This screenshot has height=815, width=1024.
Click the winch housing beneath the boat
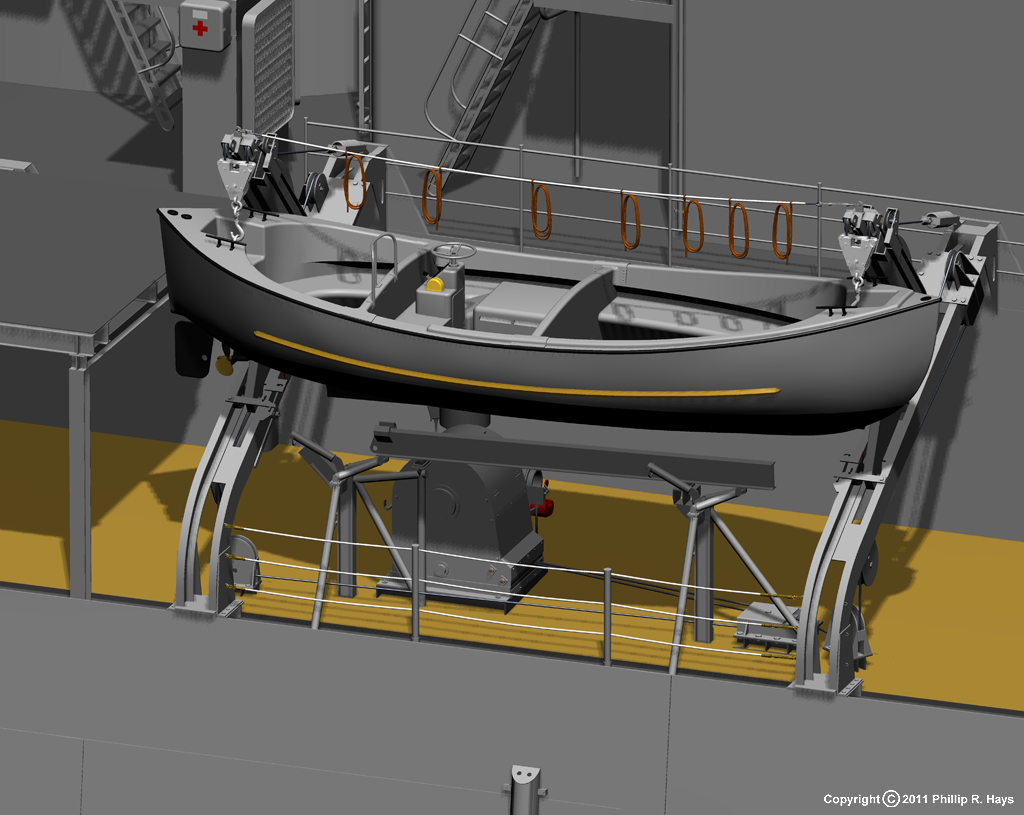(468, 520)
